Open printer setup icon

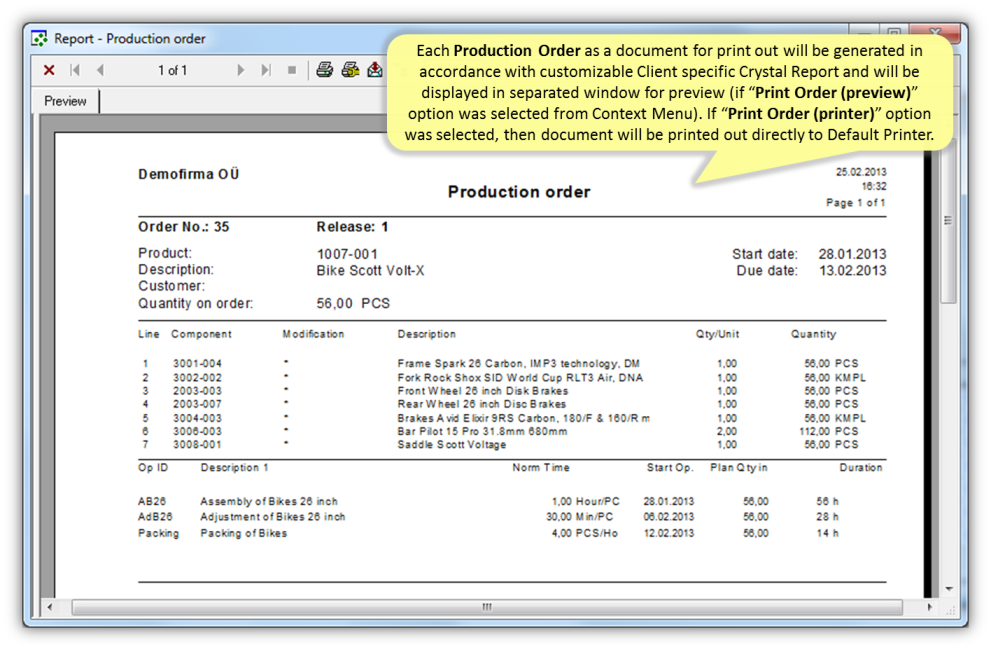[x=350, y=70]
